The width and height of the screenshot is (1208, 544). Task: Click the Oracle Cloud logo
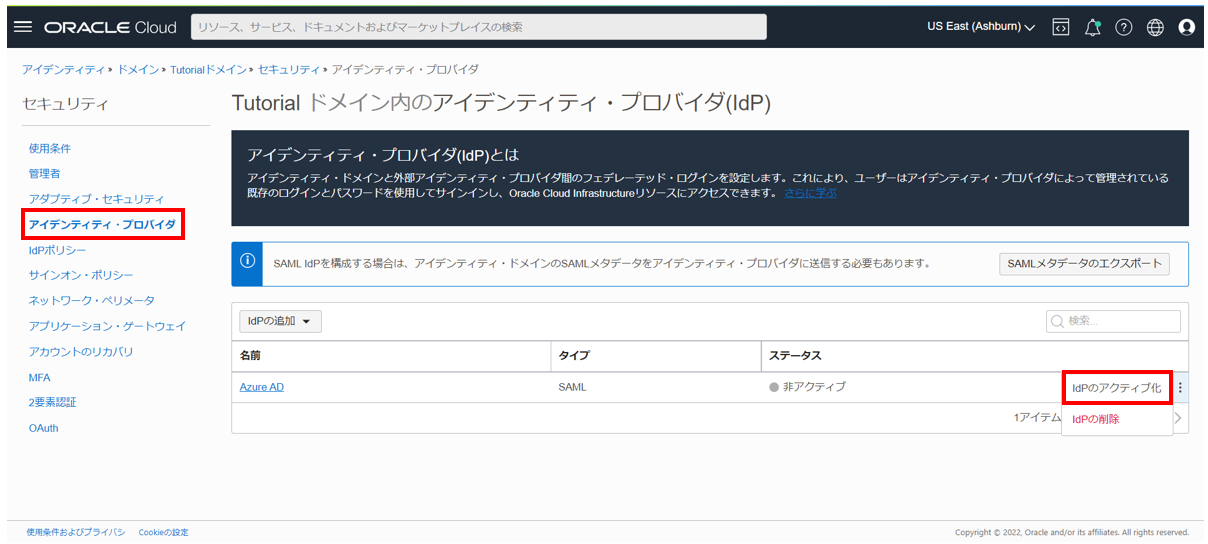pyautogui.click(x=110, y=27)
